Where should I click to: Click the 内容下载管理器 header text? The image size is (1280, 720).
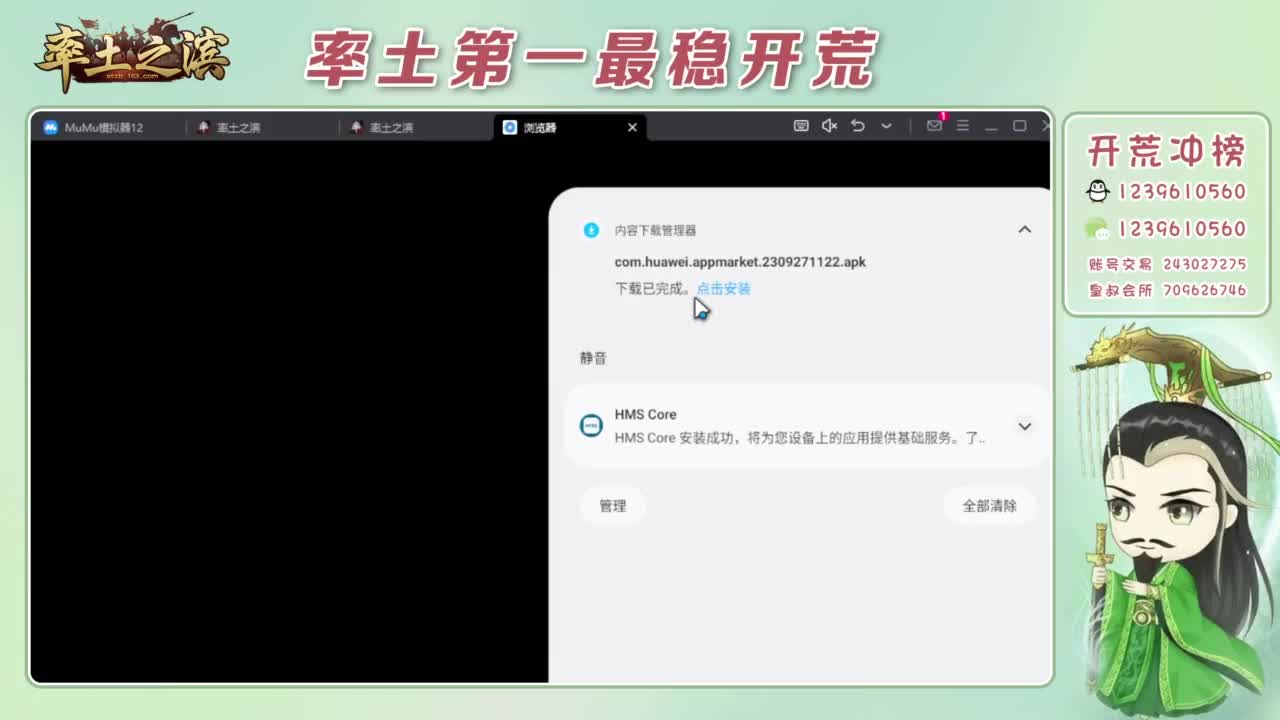coord(655,230)
